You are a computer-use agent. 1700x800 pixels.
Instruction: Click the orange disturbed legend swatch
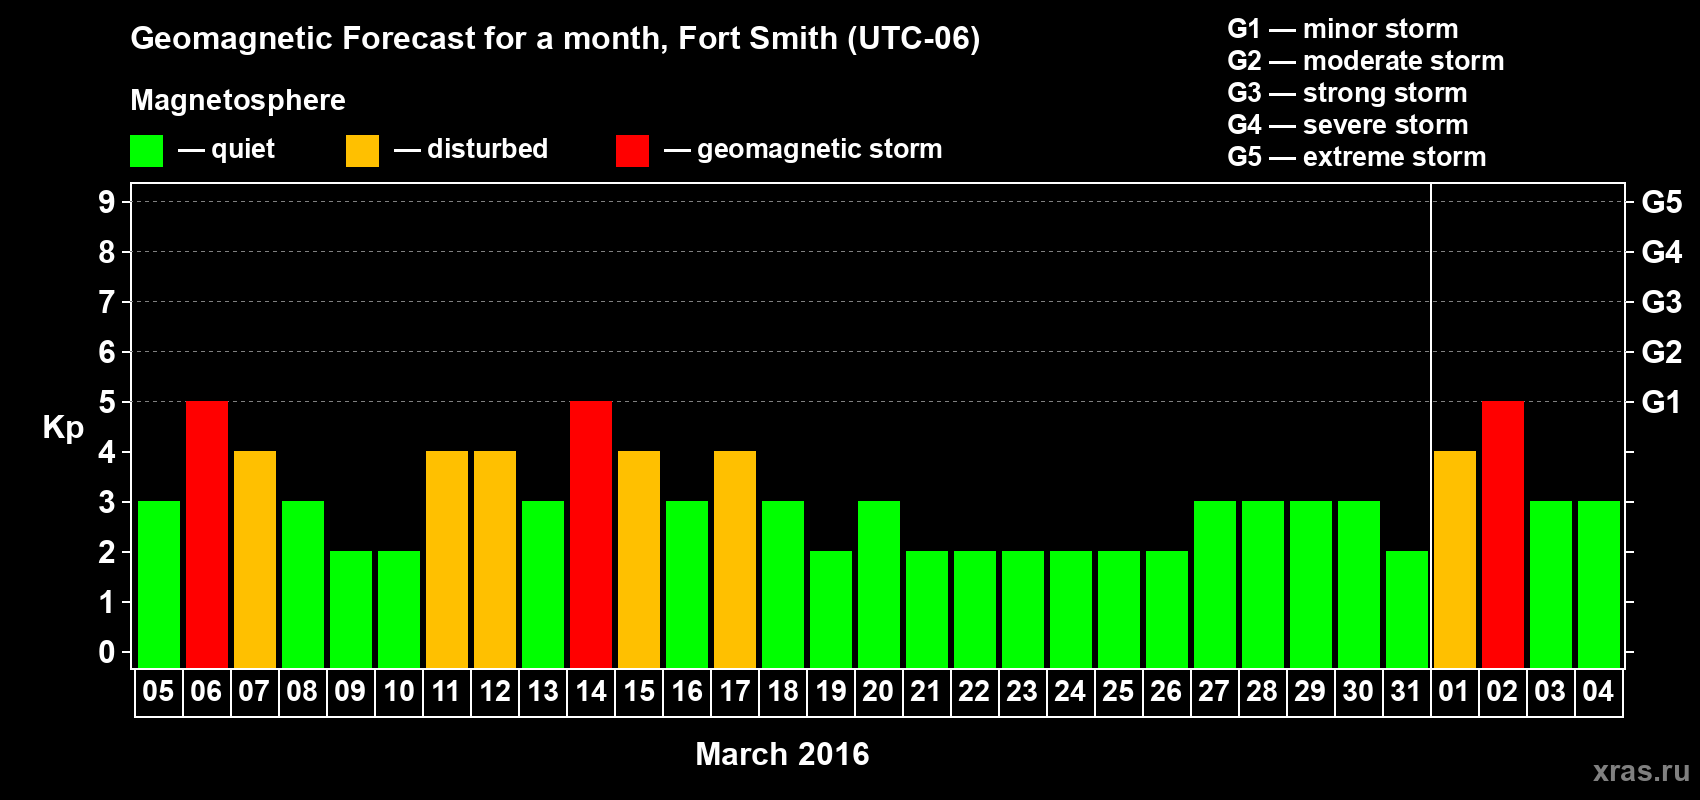(x=362, y=151)
